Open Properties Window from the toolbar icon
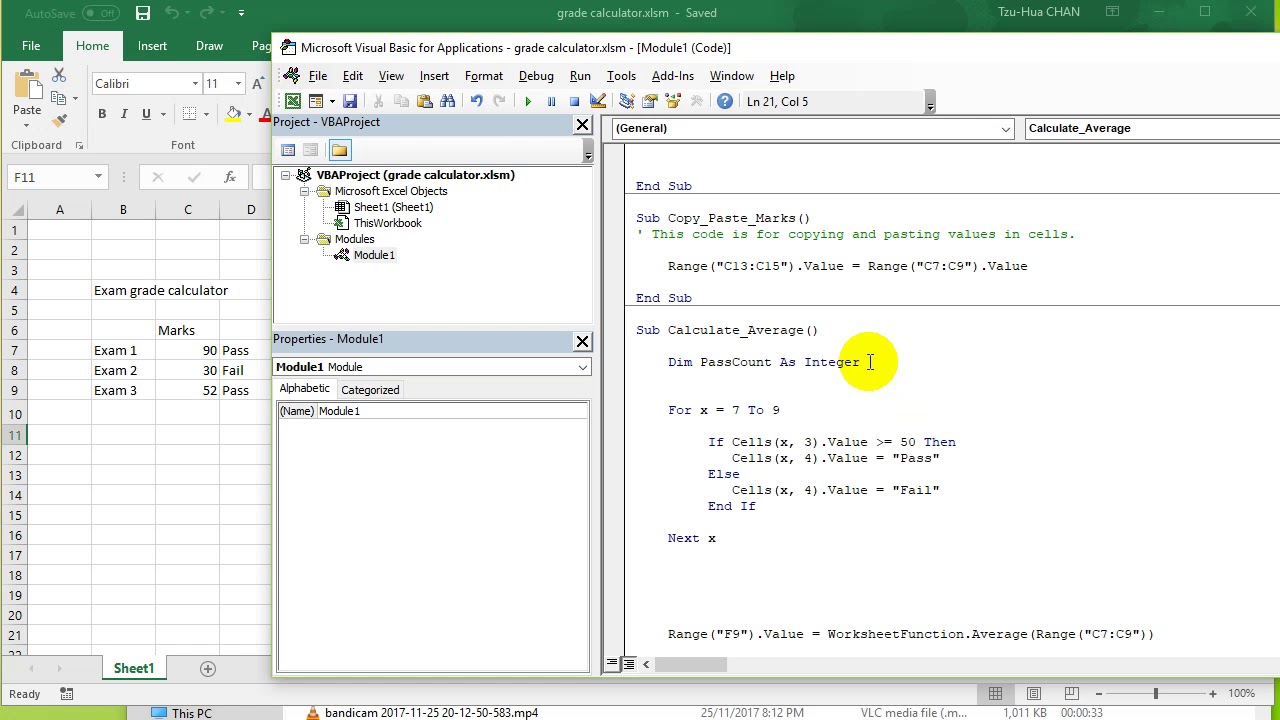 [x=650, y=101]
